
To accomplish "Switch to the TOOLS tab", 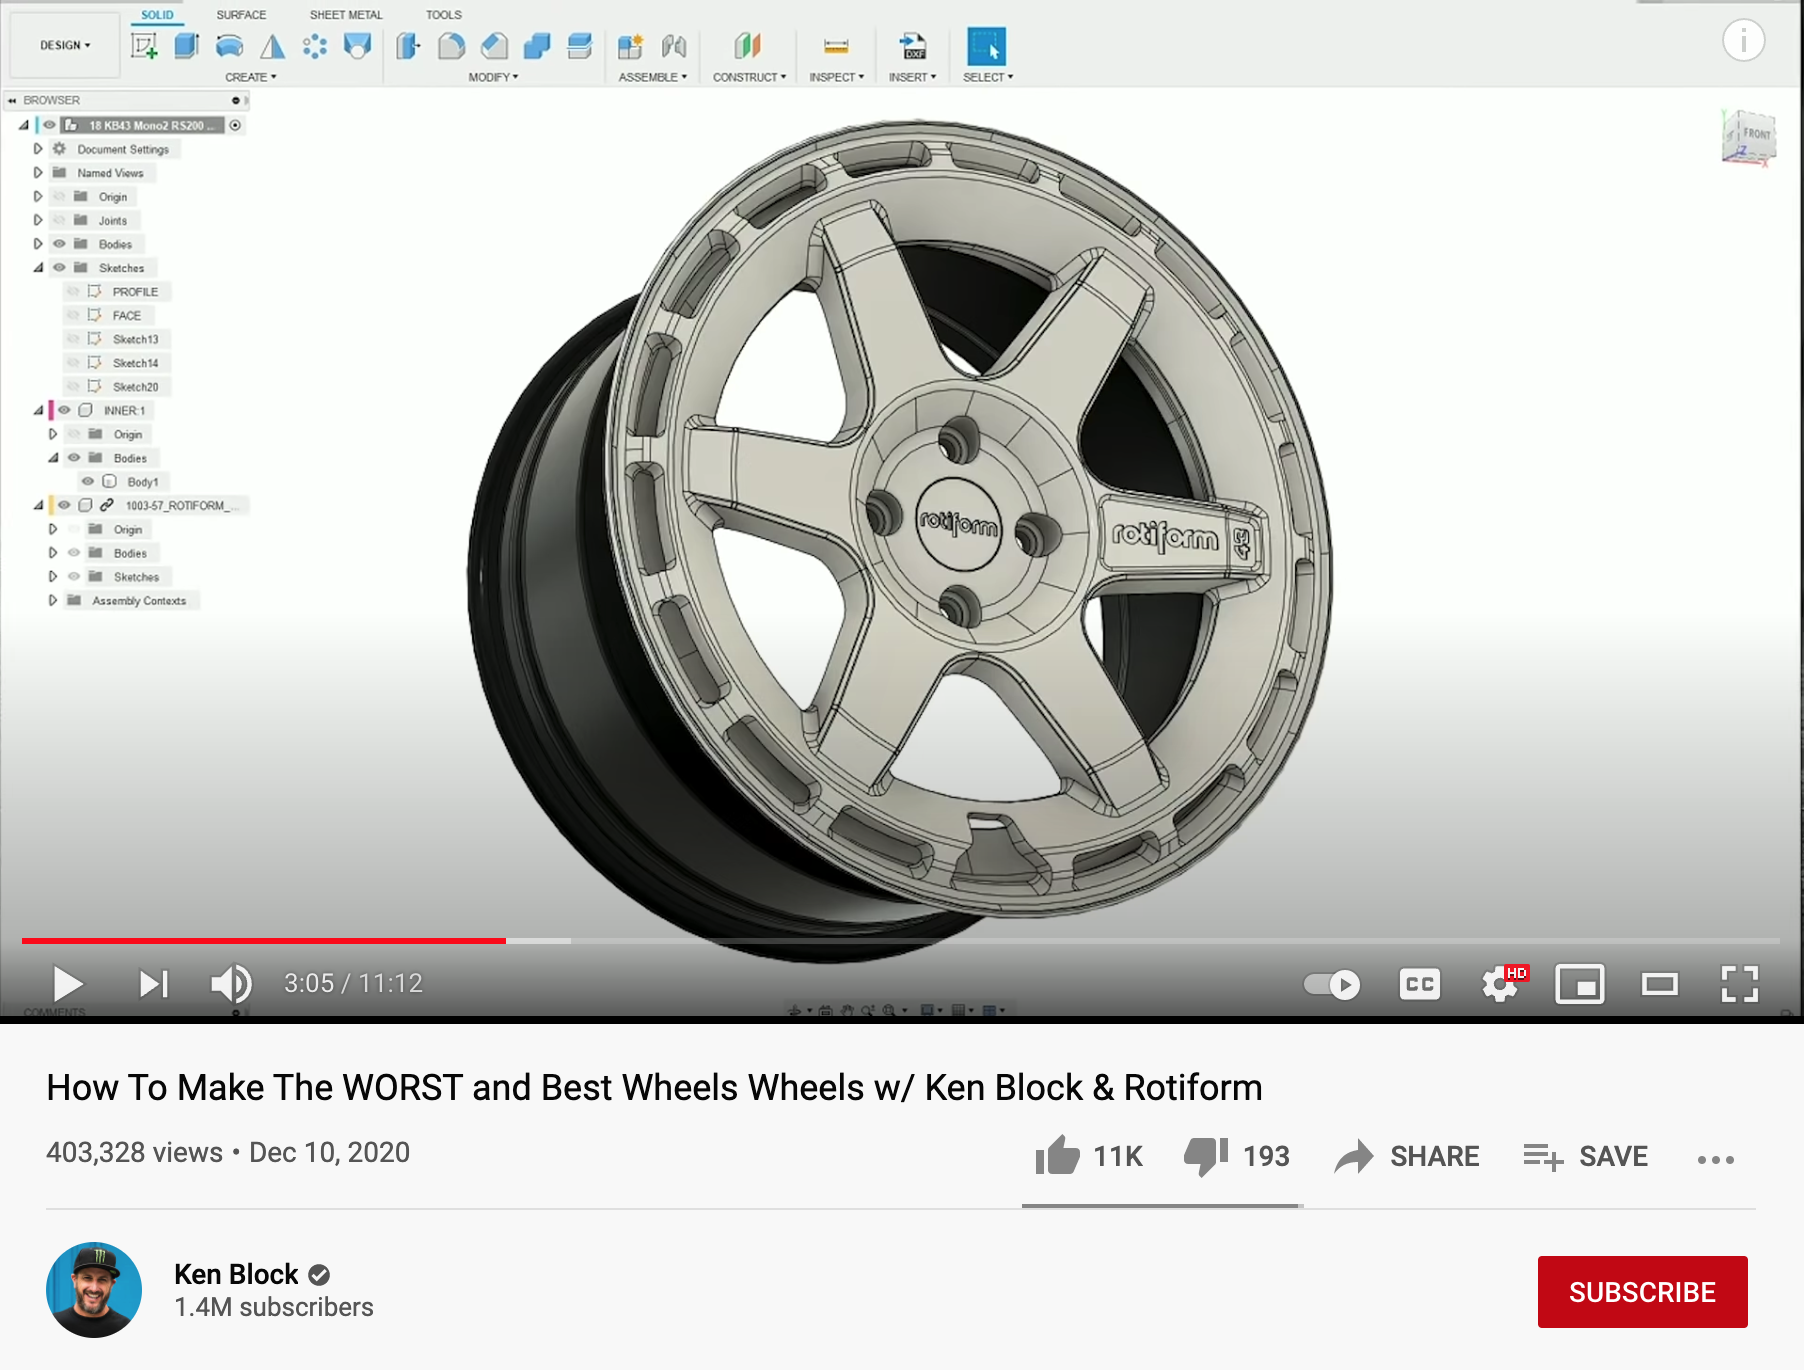I will click(444, 15).
